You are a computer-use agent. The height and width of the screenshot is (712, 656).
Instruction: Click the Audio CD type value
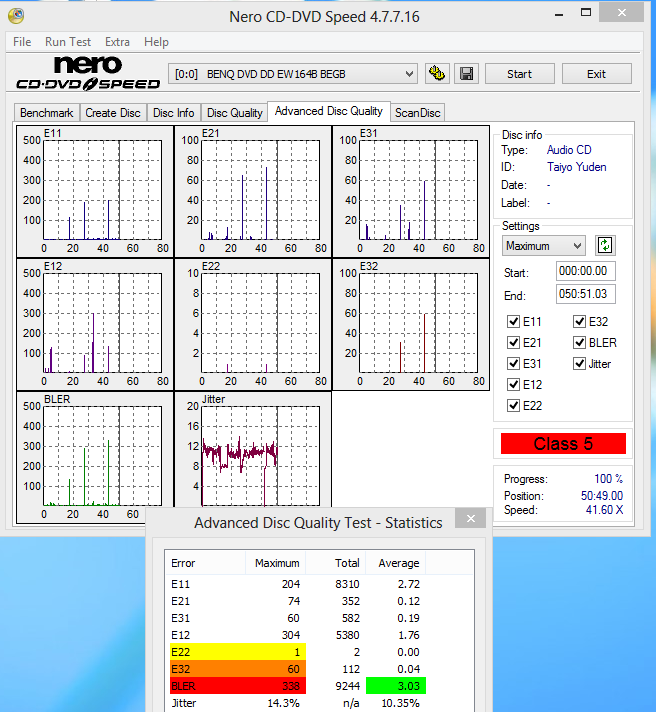coord(569,150)
